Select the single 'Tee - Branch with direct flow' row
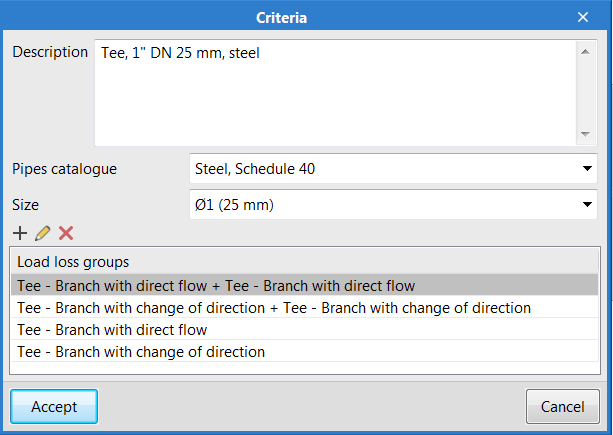This screenshot has height=435, width=613. point(112,330)
